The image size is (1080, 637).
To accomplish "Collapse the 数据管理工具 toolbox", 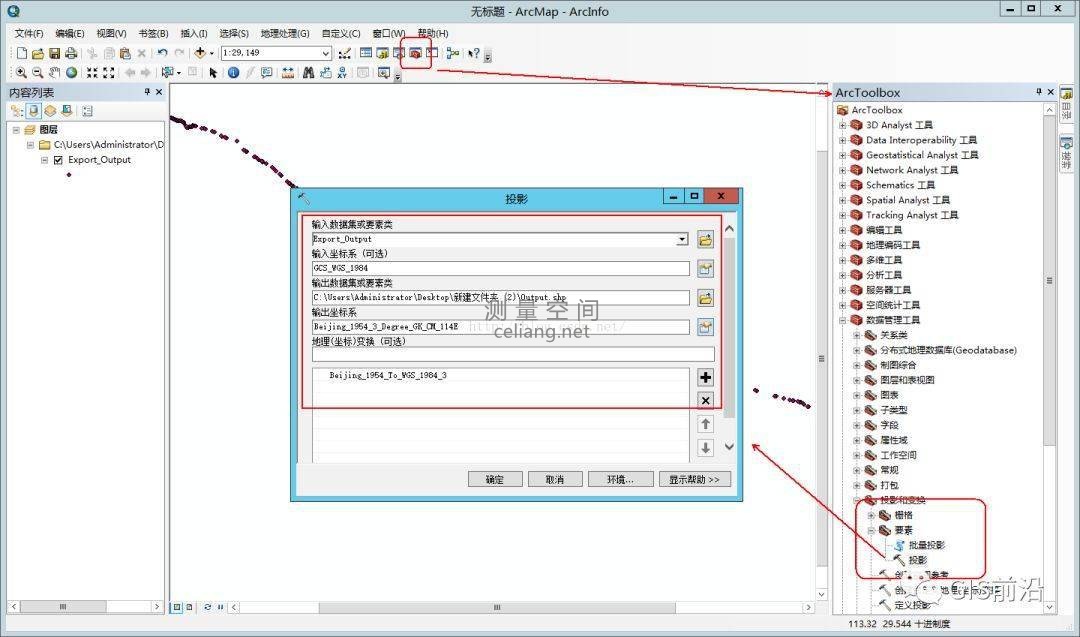I will (x=842, y=320).
